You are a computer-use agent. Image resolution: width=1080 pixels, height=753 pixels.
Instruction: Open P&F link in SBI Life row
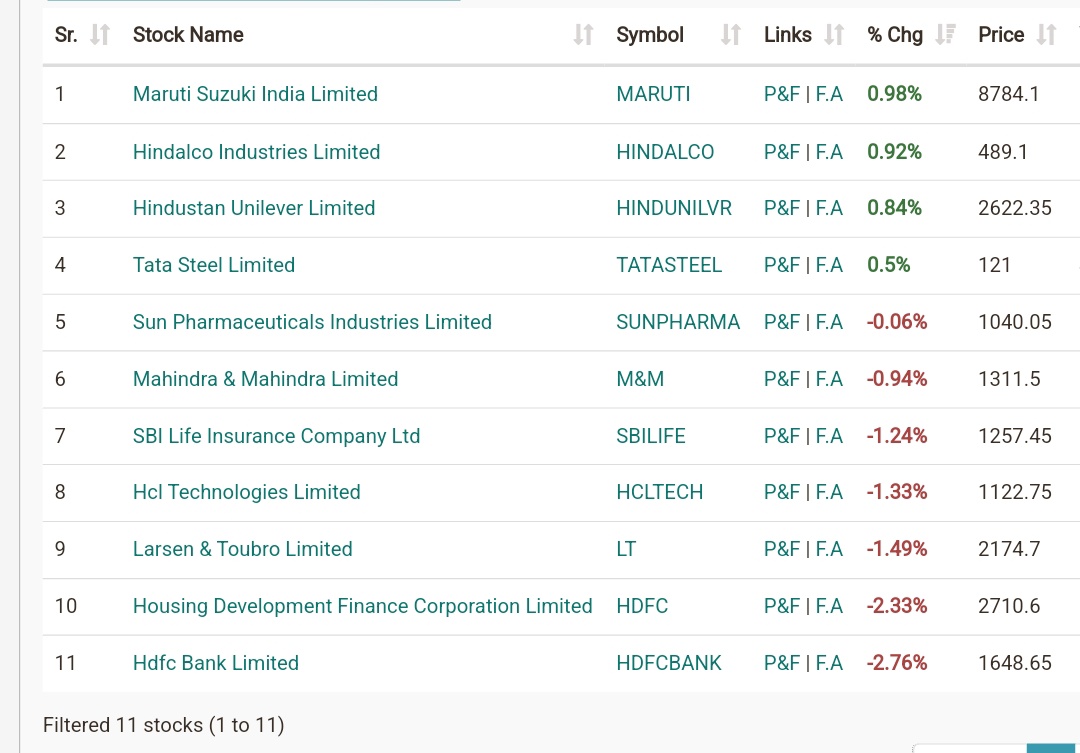pyautogui.click(x=782, y=436)
